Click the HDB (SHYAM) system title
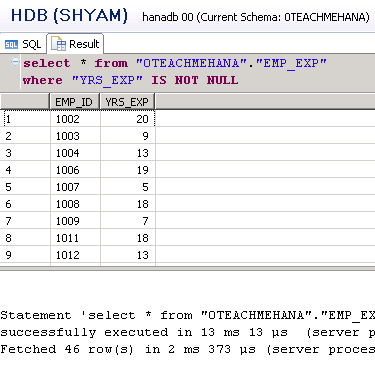The width and height of the screenshot is (375, 376). click(69, 16)
